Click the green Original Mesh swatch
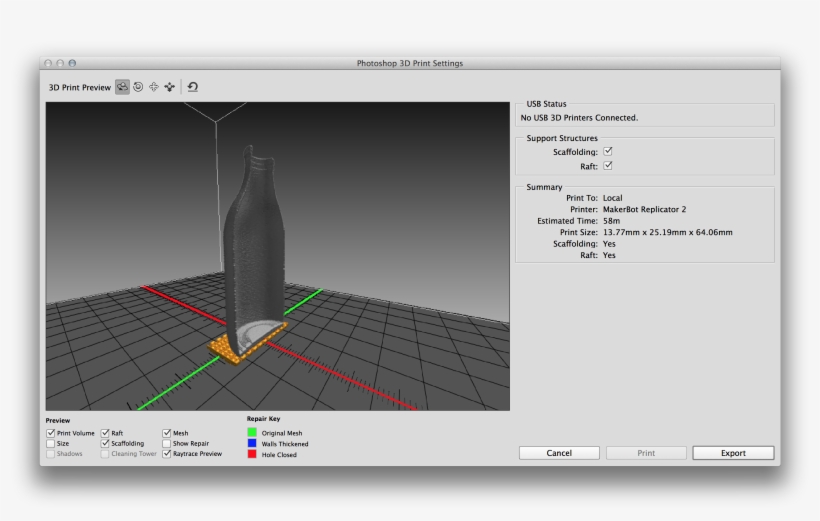This screenshot has width=820, height=521. click(251, 433)
